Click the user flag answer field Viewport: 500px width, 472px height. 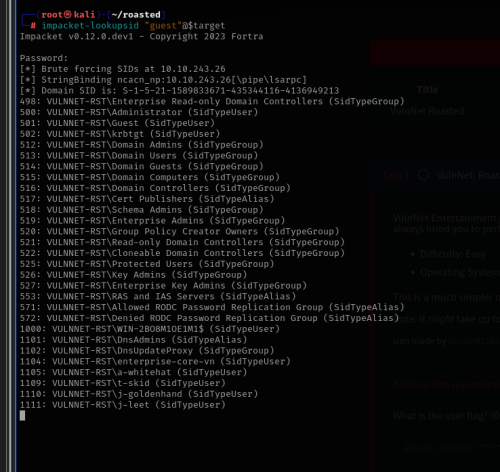(x=447, y=449)
